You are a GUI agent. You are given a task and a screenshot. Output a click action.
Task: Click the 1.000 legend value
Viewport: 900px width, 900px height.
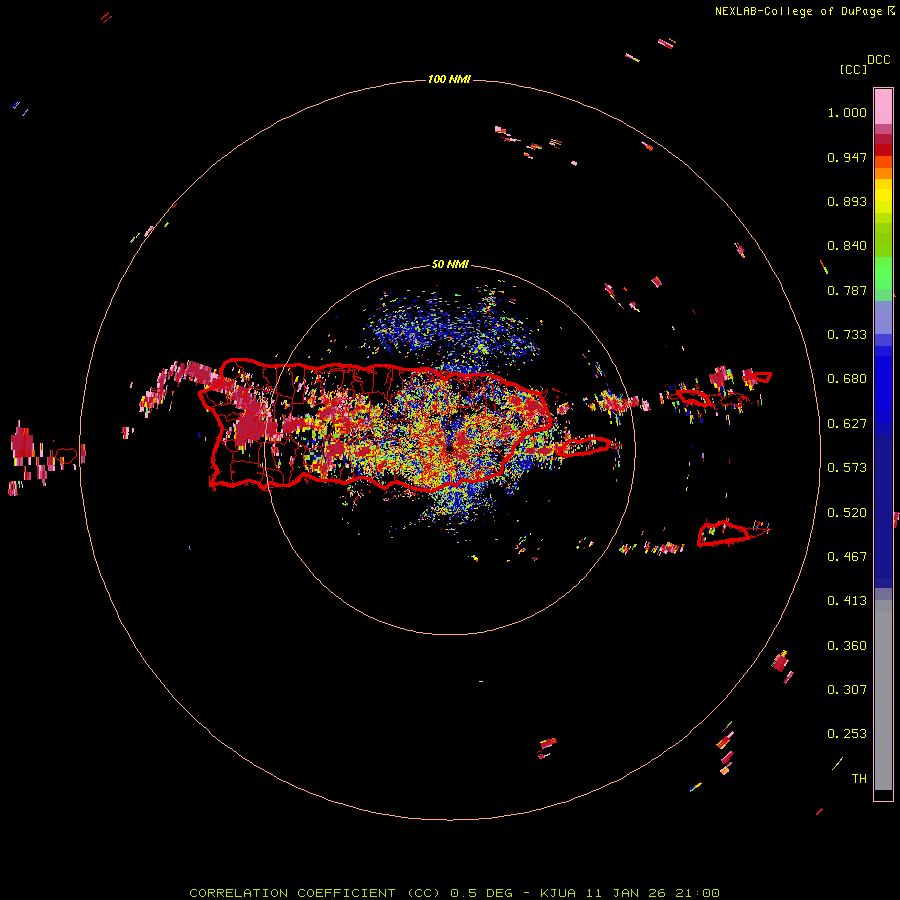[847, 112]
